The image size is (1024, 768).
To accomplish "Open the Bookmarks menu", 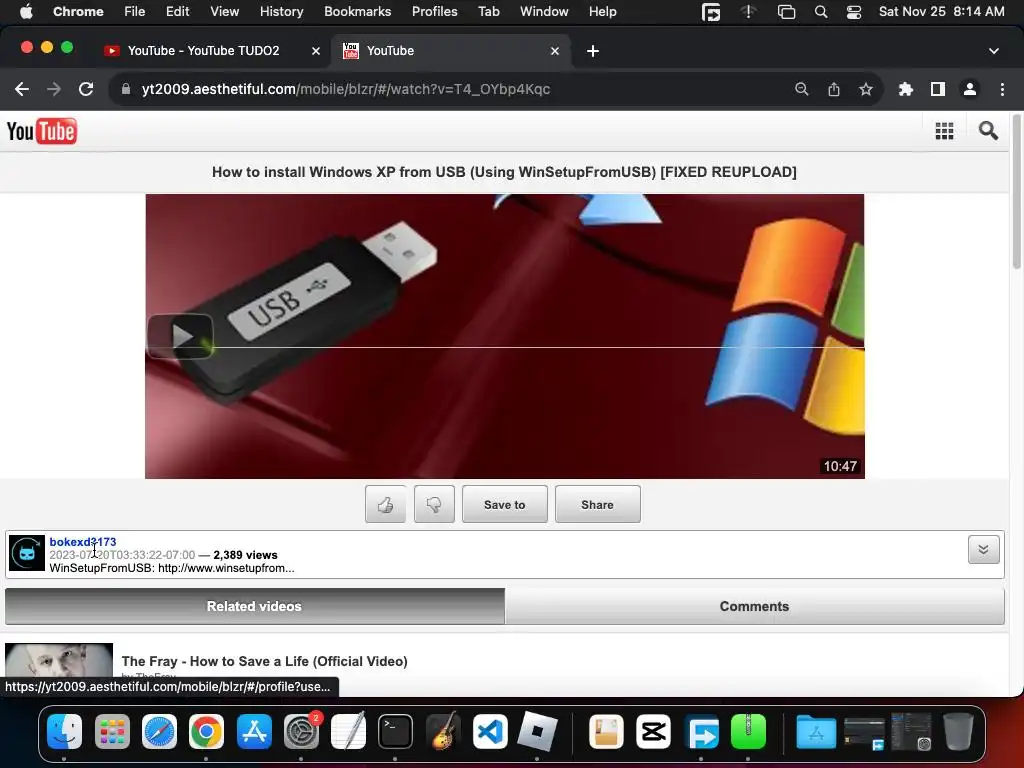I will pyautogui.click(x=357, y=11).
